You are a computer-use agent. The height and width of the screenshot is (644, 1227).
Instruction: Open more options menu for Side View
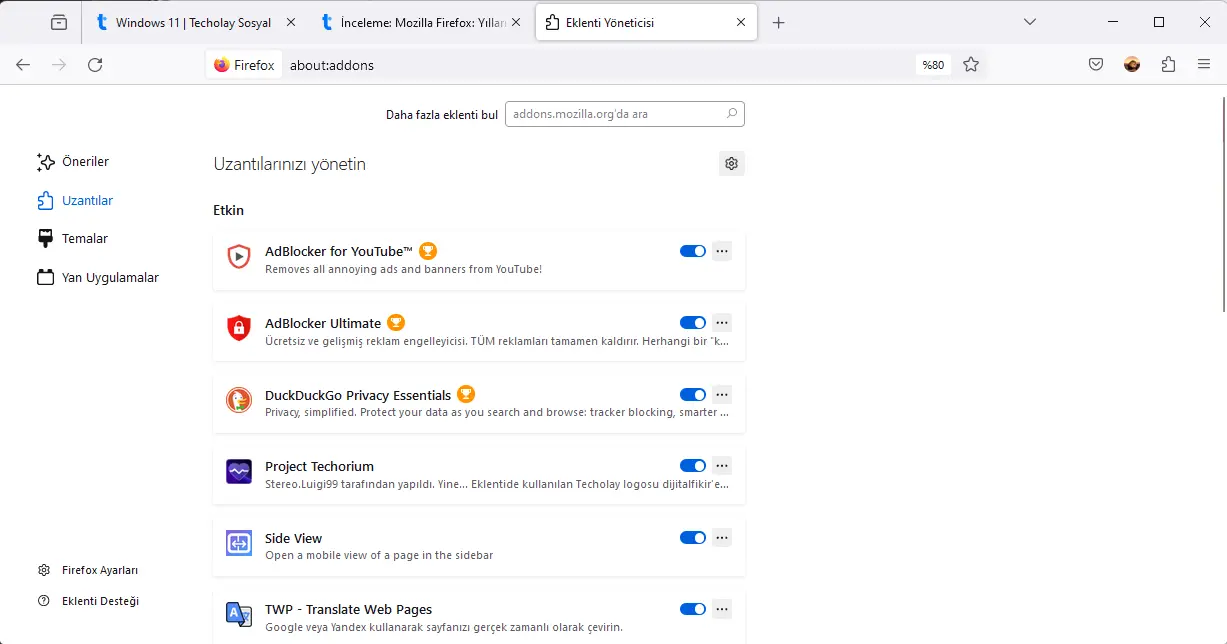point(722,538)
